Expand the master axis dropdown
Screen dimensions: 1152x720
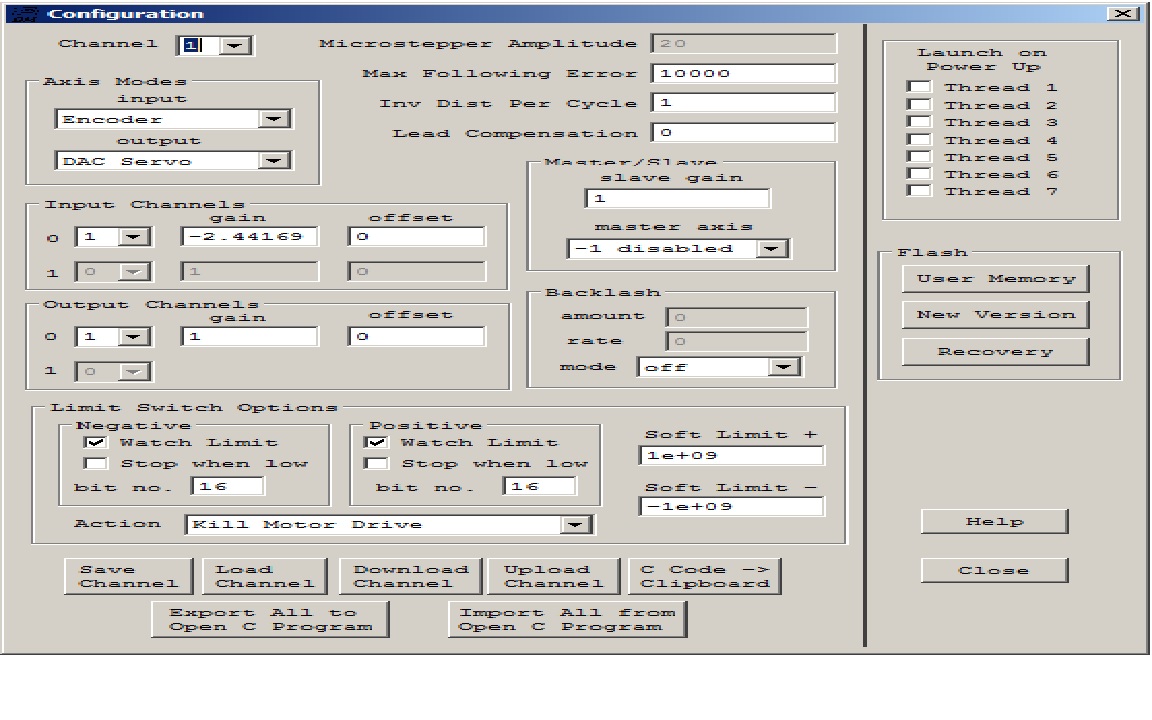[x=771, y=249]
